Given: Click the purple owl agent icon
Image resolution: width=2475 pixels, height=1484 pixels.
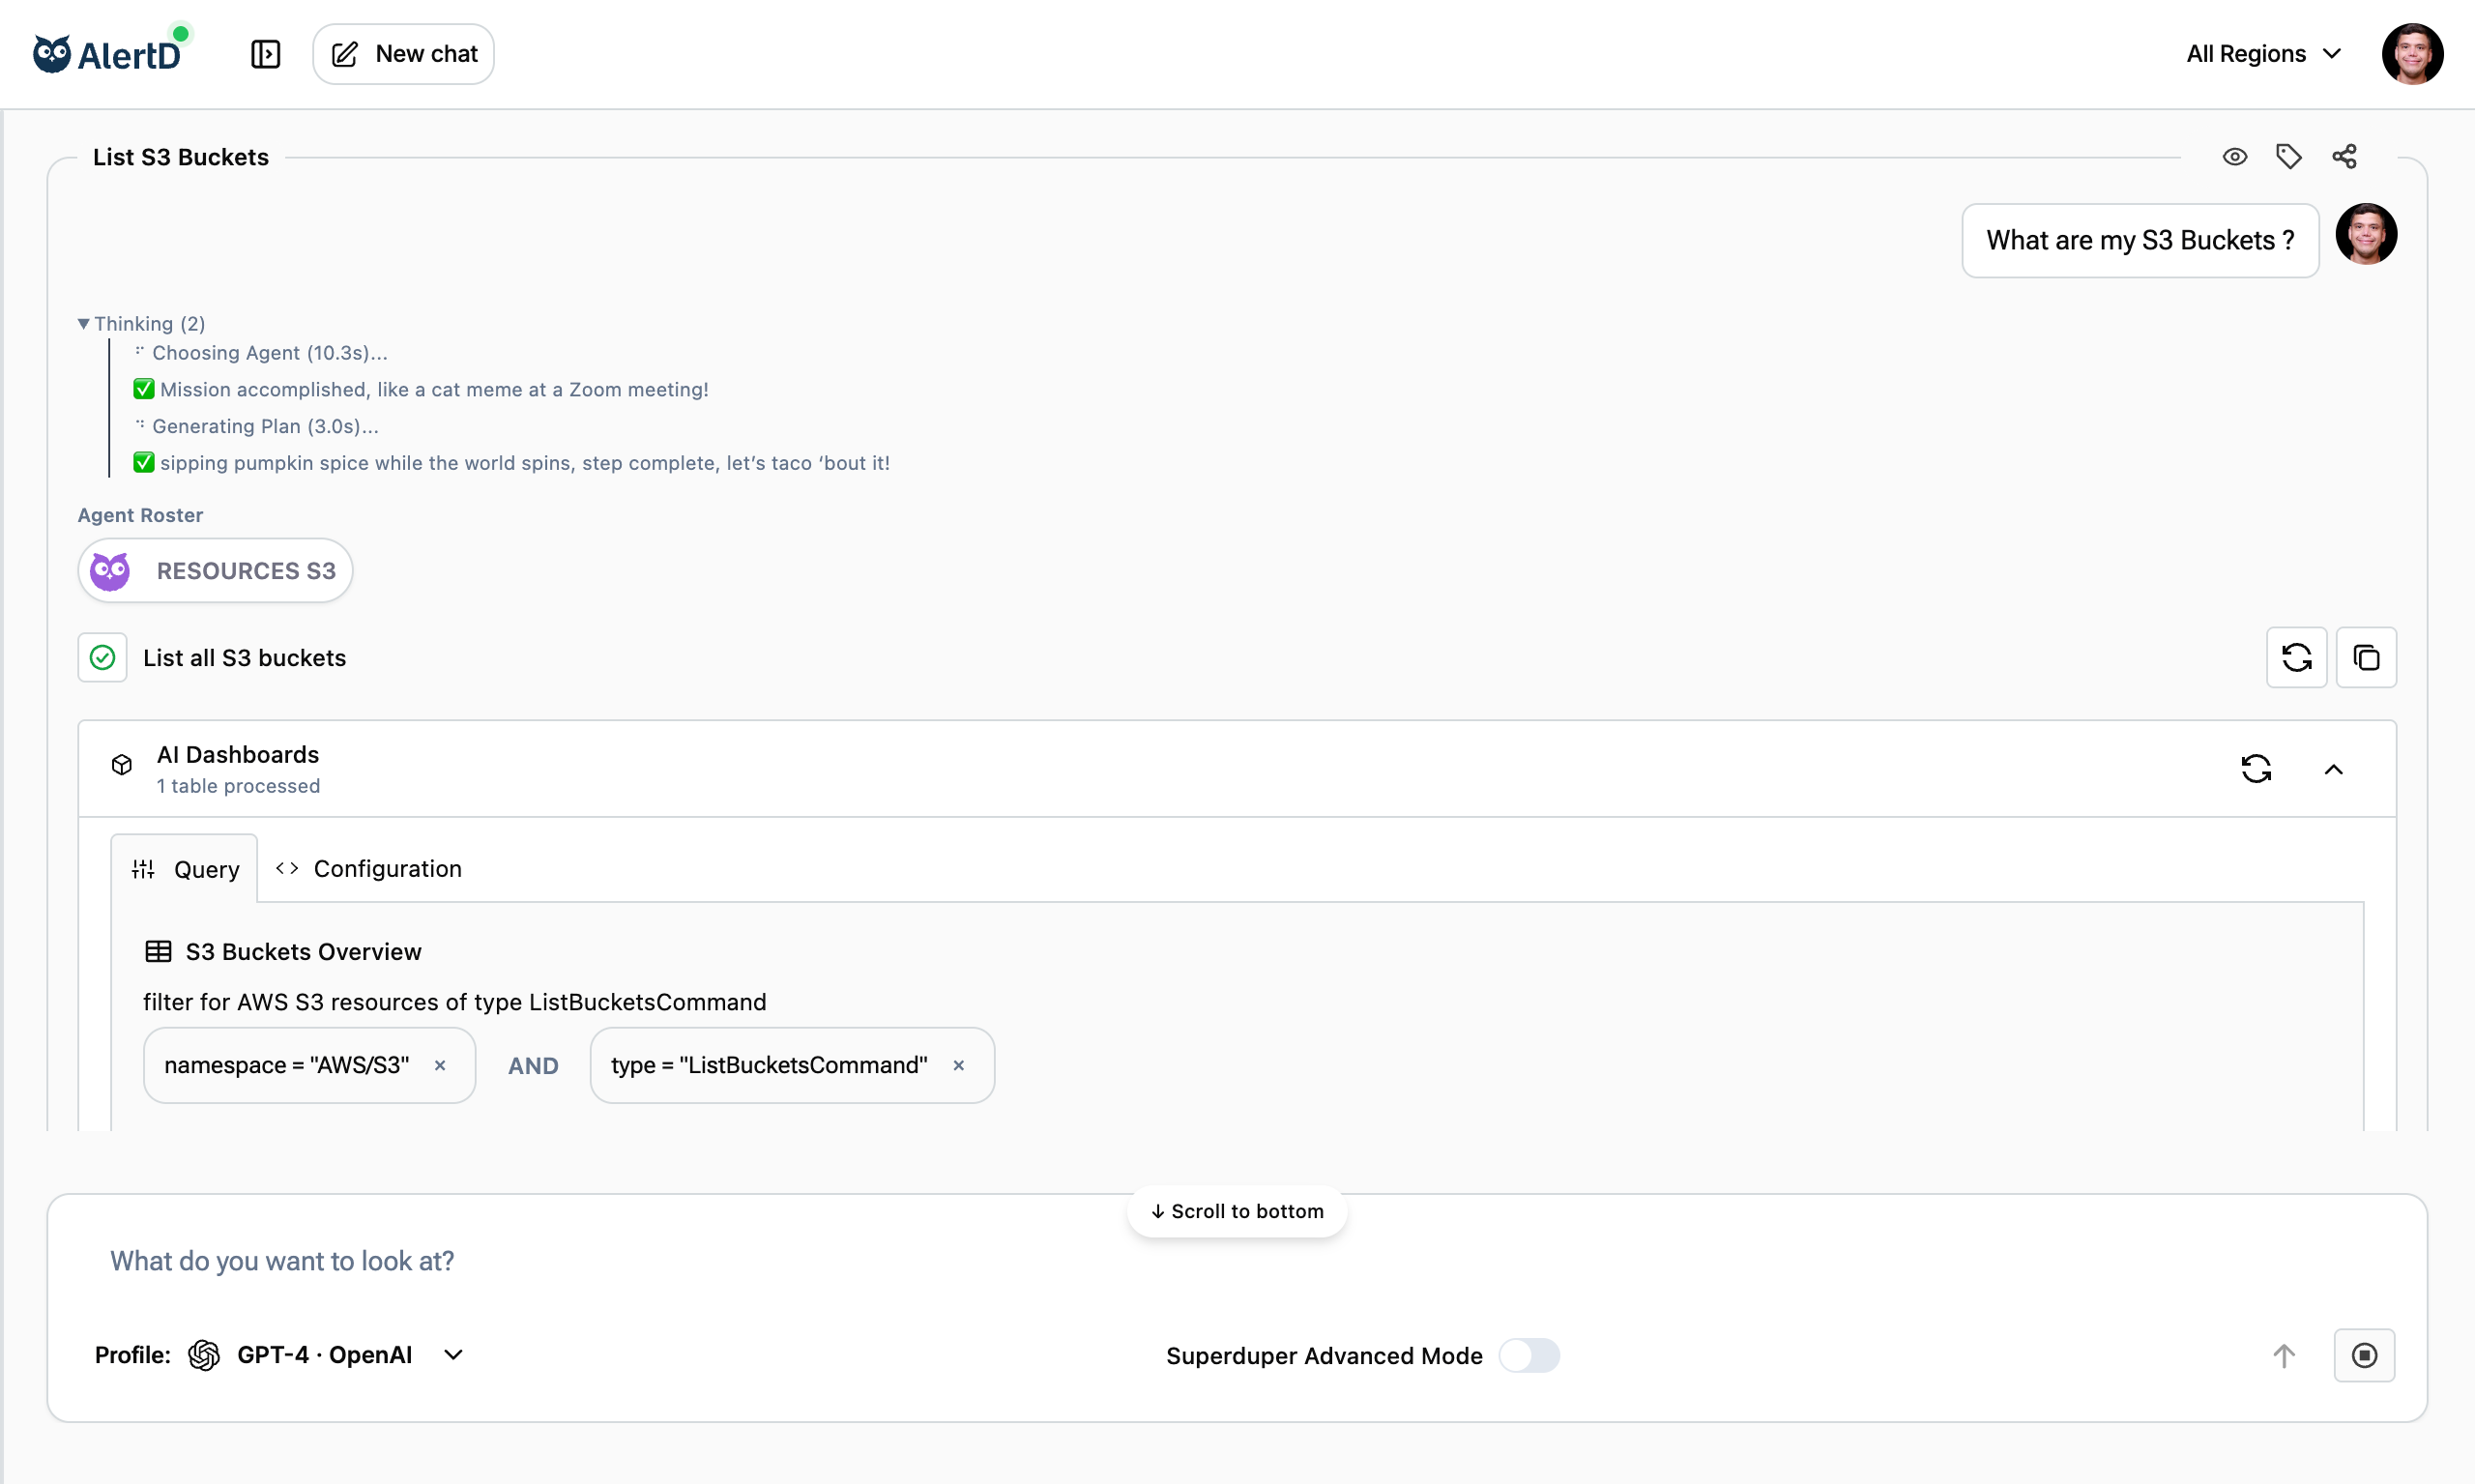Looking at the screenshot, I should point(110,571).
